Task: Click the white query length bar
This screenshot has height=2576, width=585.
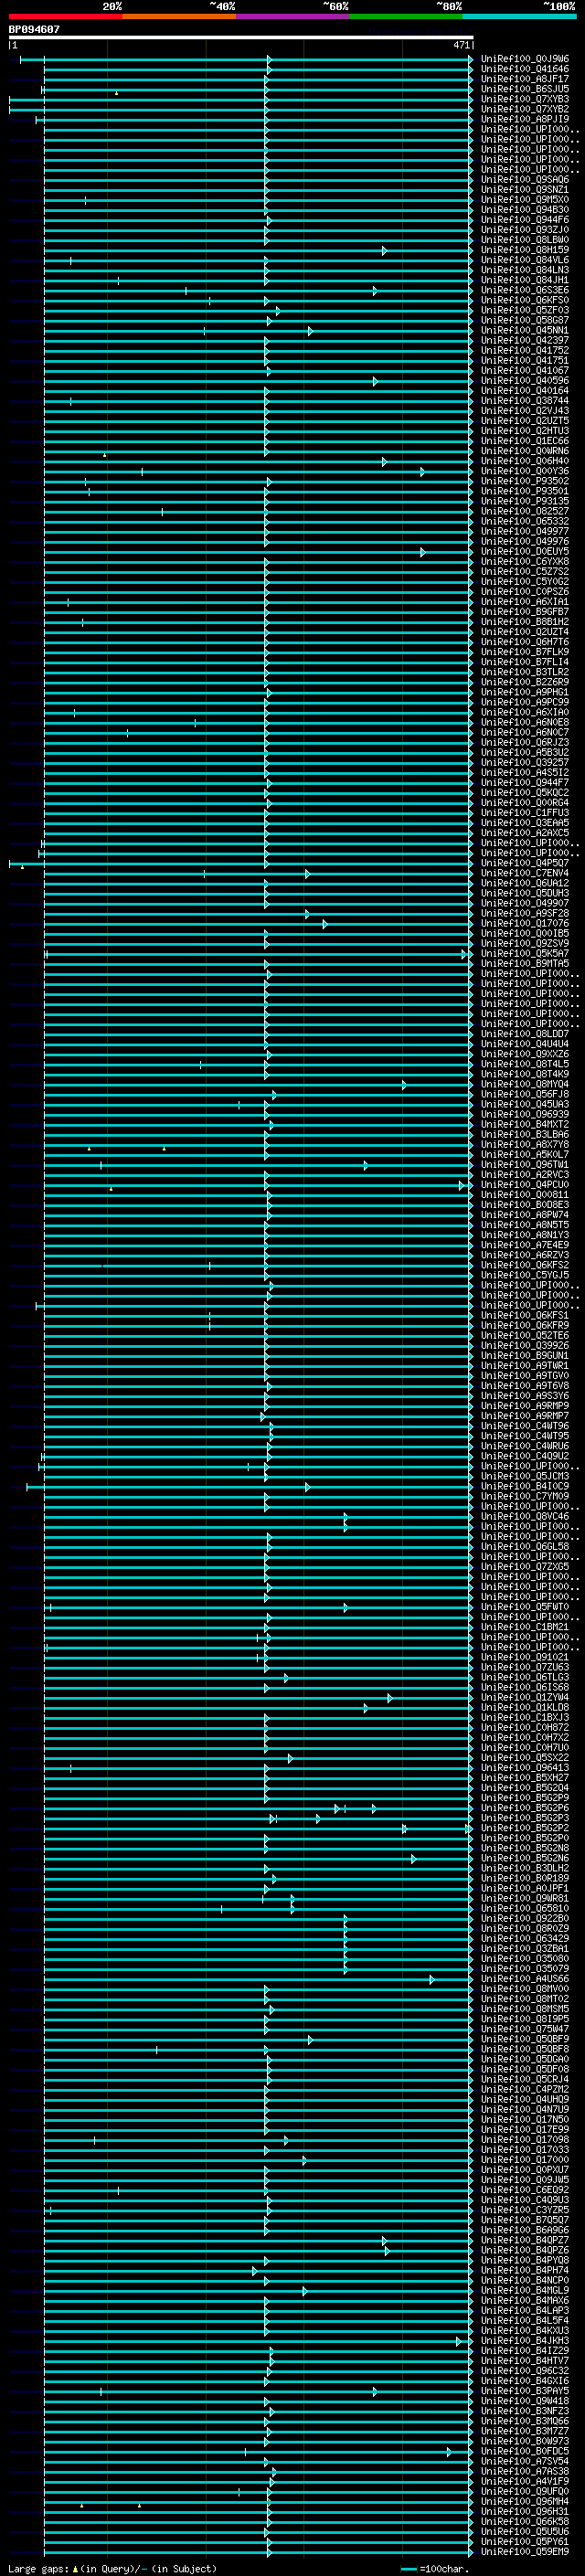Action: click(240, 37)
